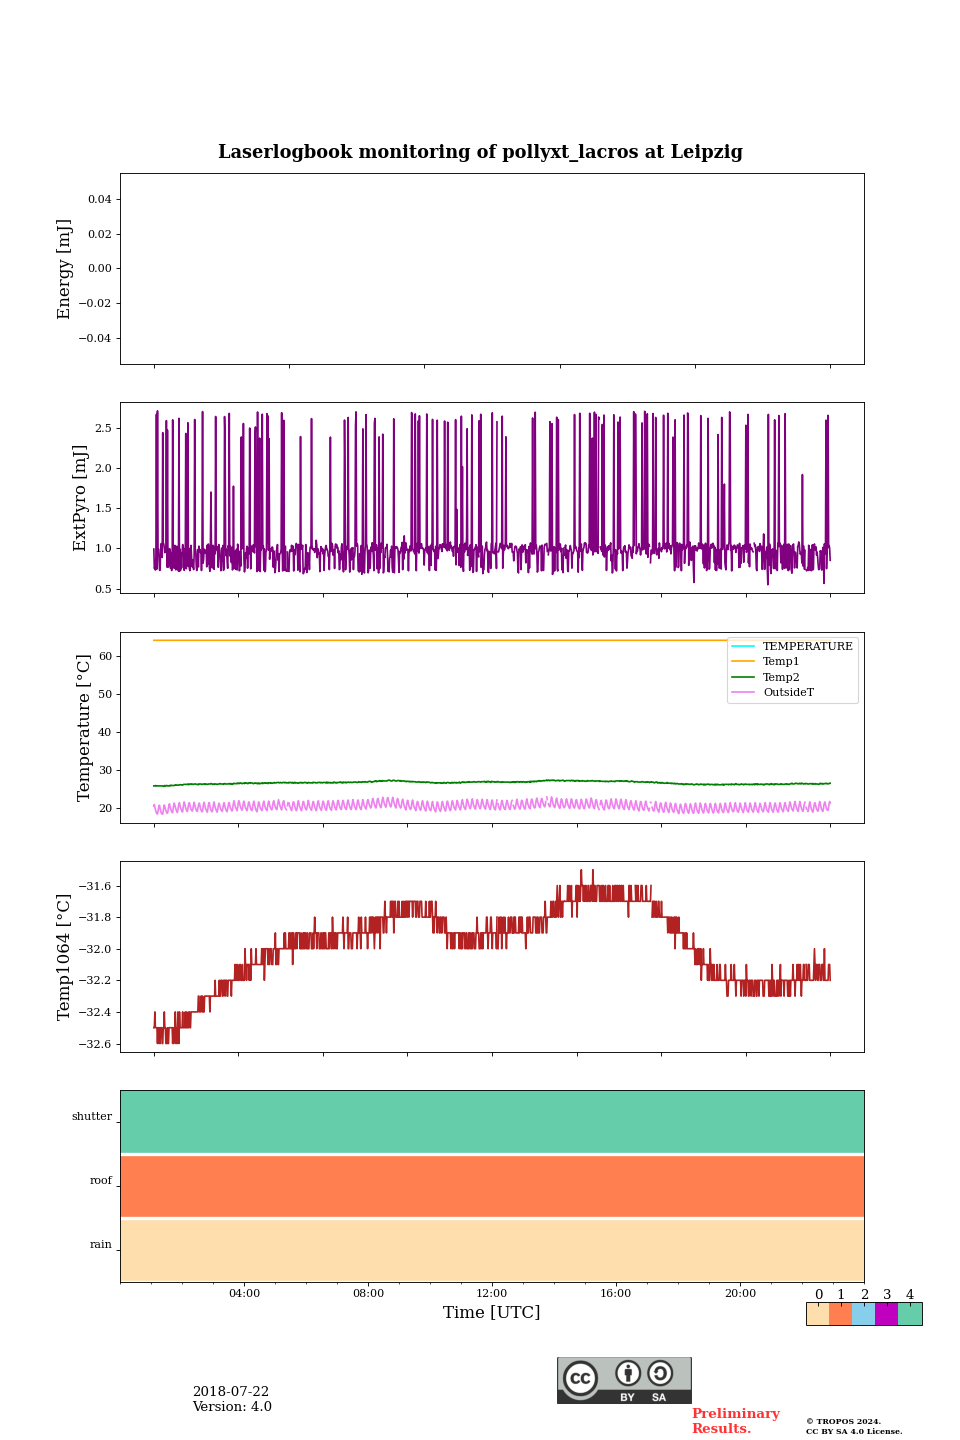This screenshot has height=1440, width=960.
Task: Select the orange swatch labeled 1
Action: [841, 1314]
